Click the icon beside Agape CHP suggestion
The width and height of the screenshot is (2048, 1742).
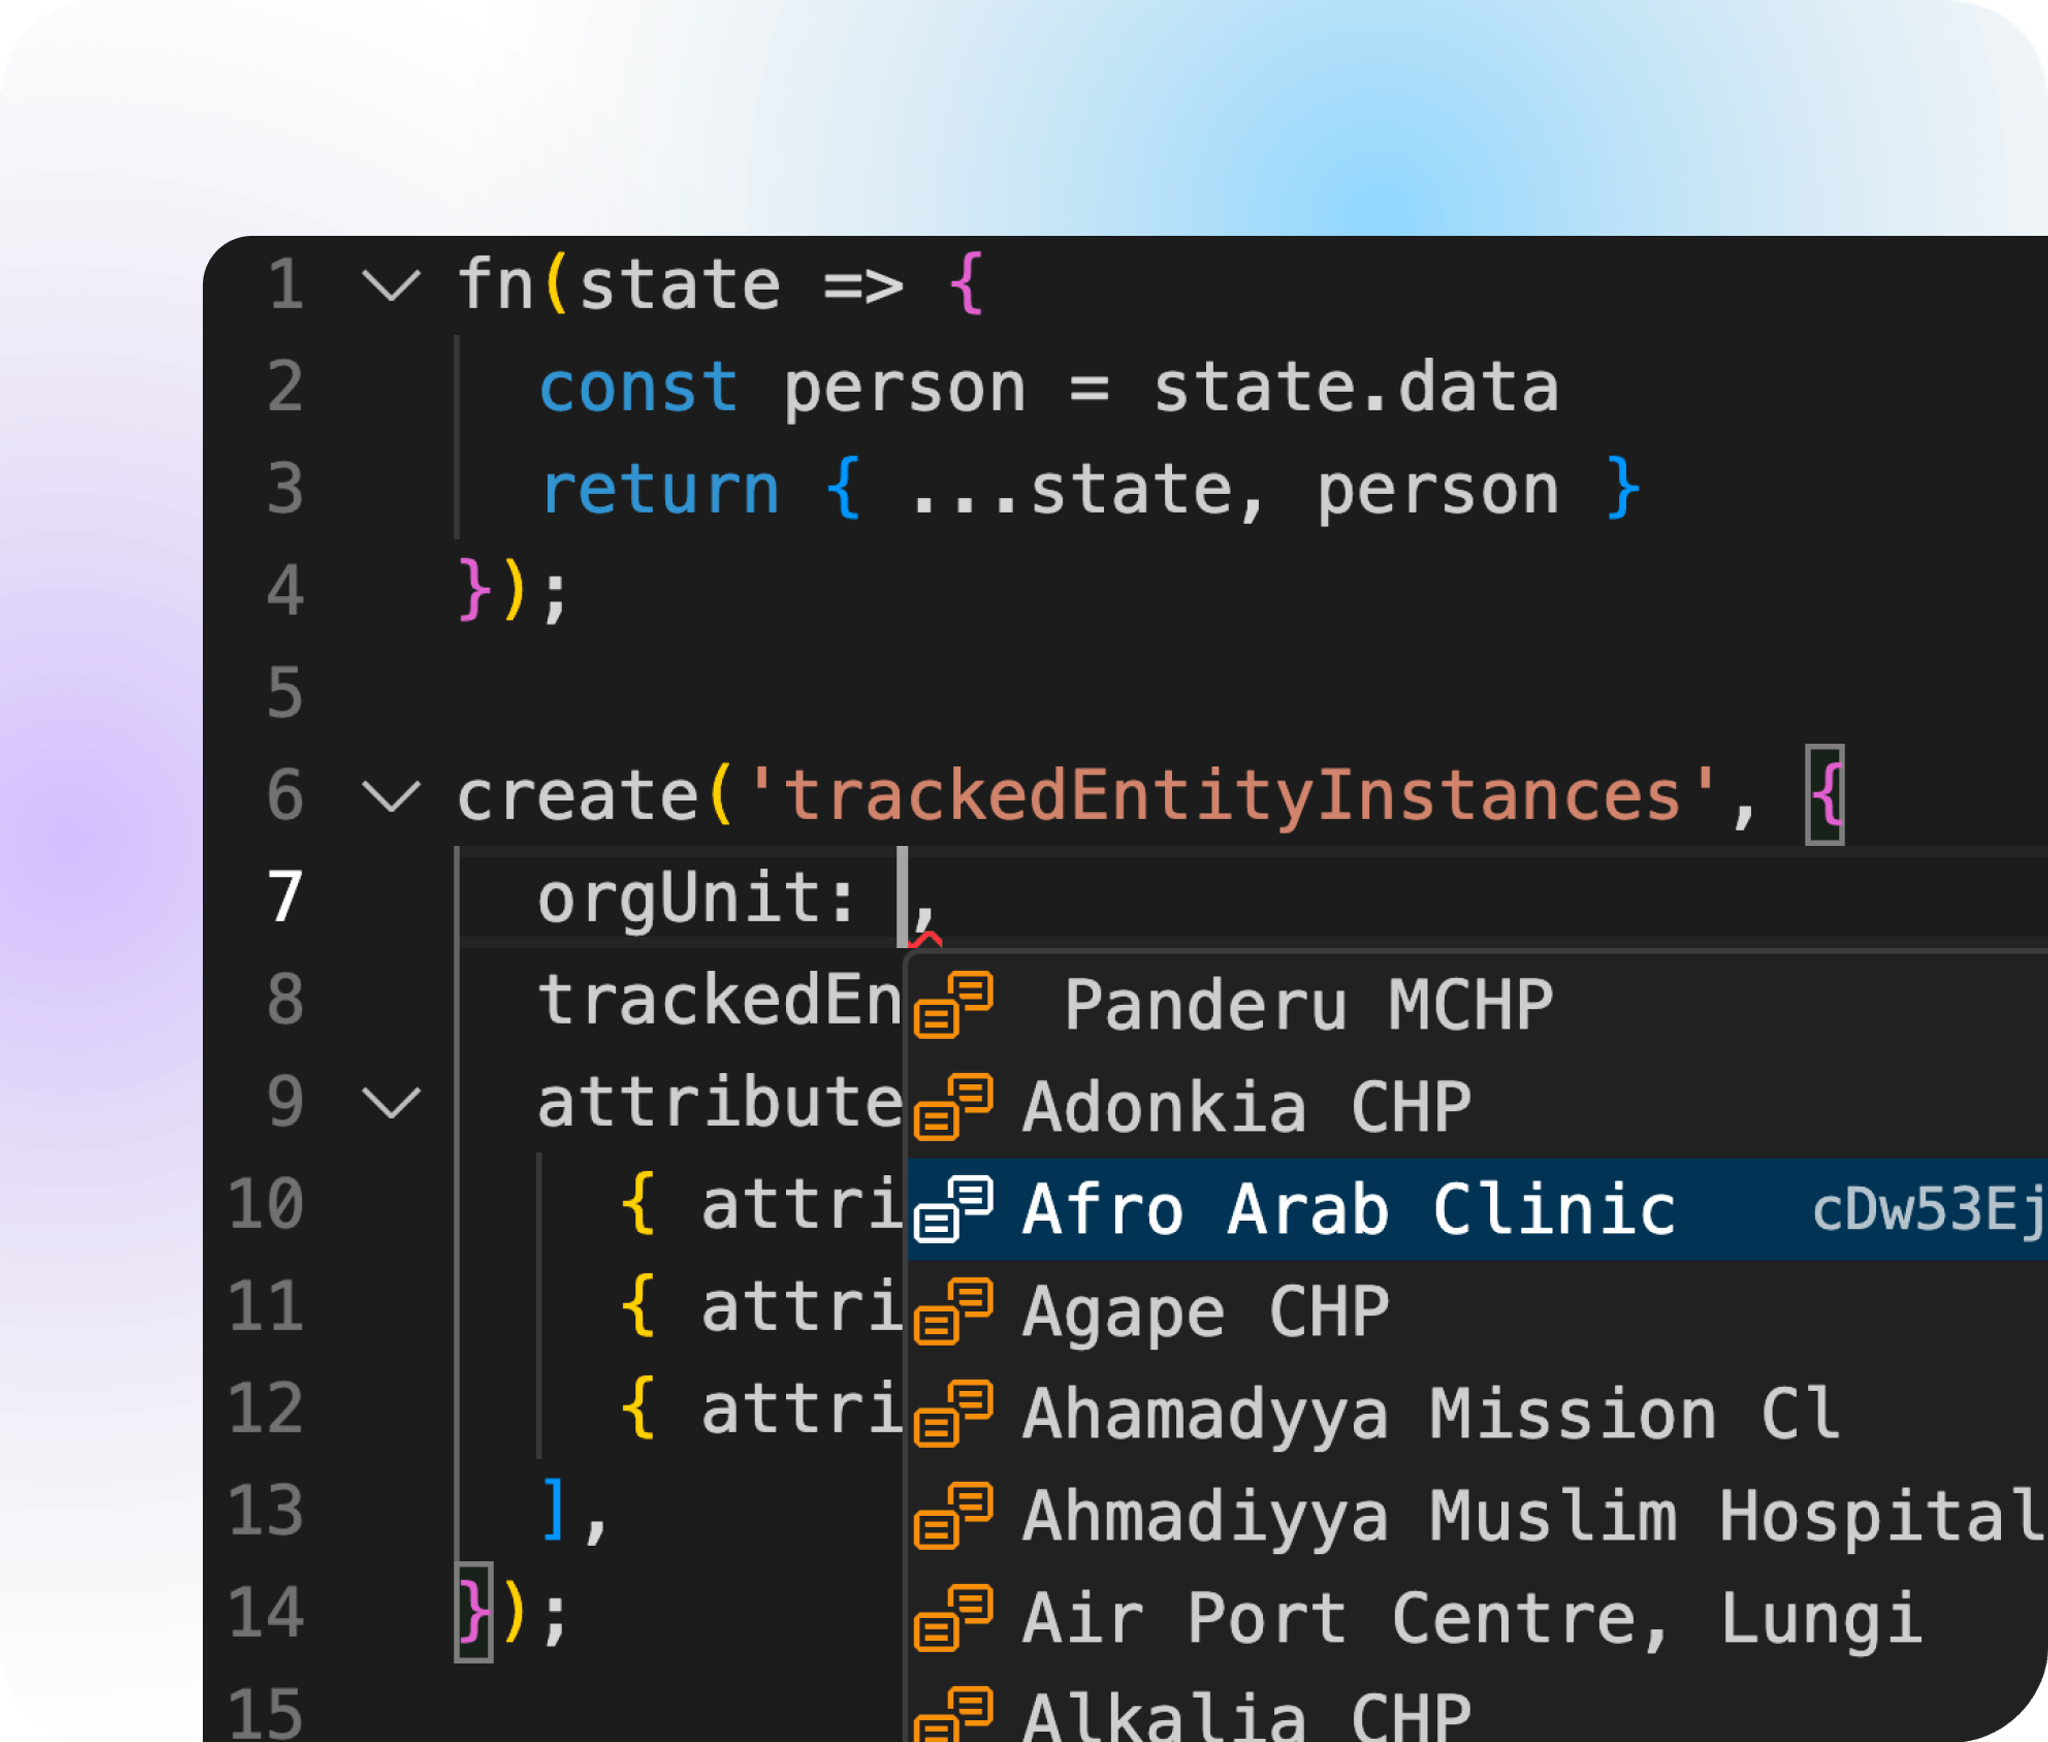pyautogui.click(x=953, y=1311)
